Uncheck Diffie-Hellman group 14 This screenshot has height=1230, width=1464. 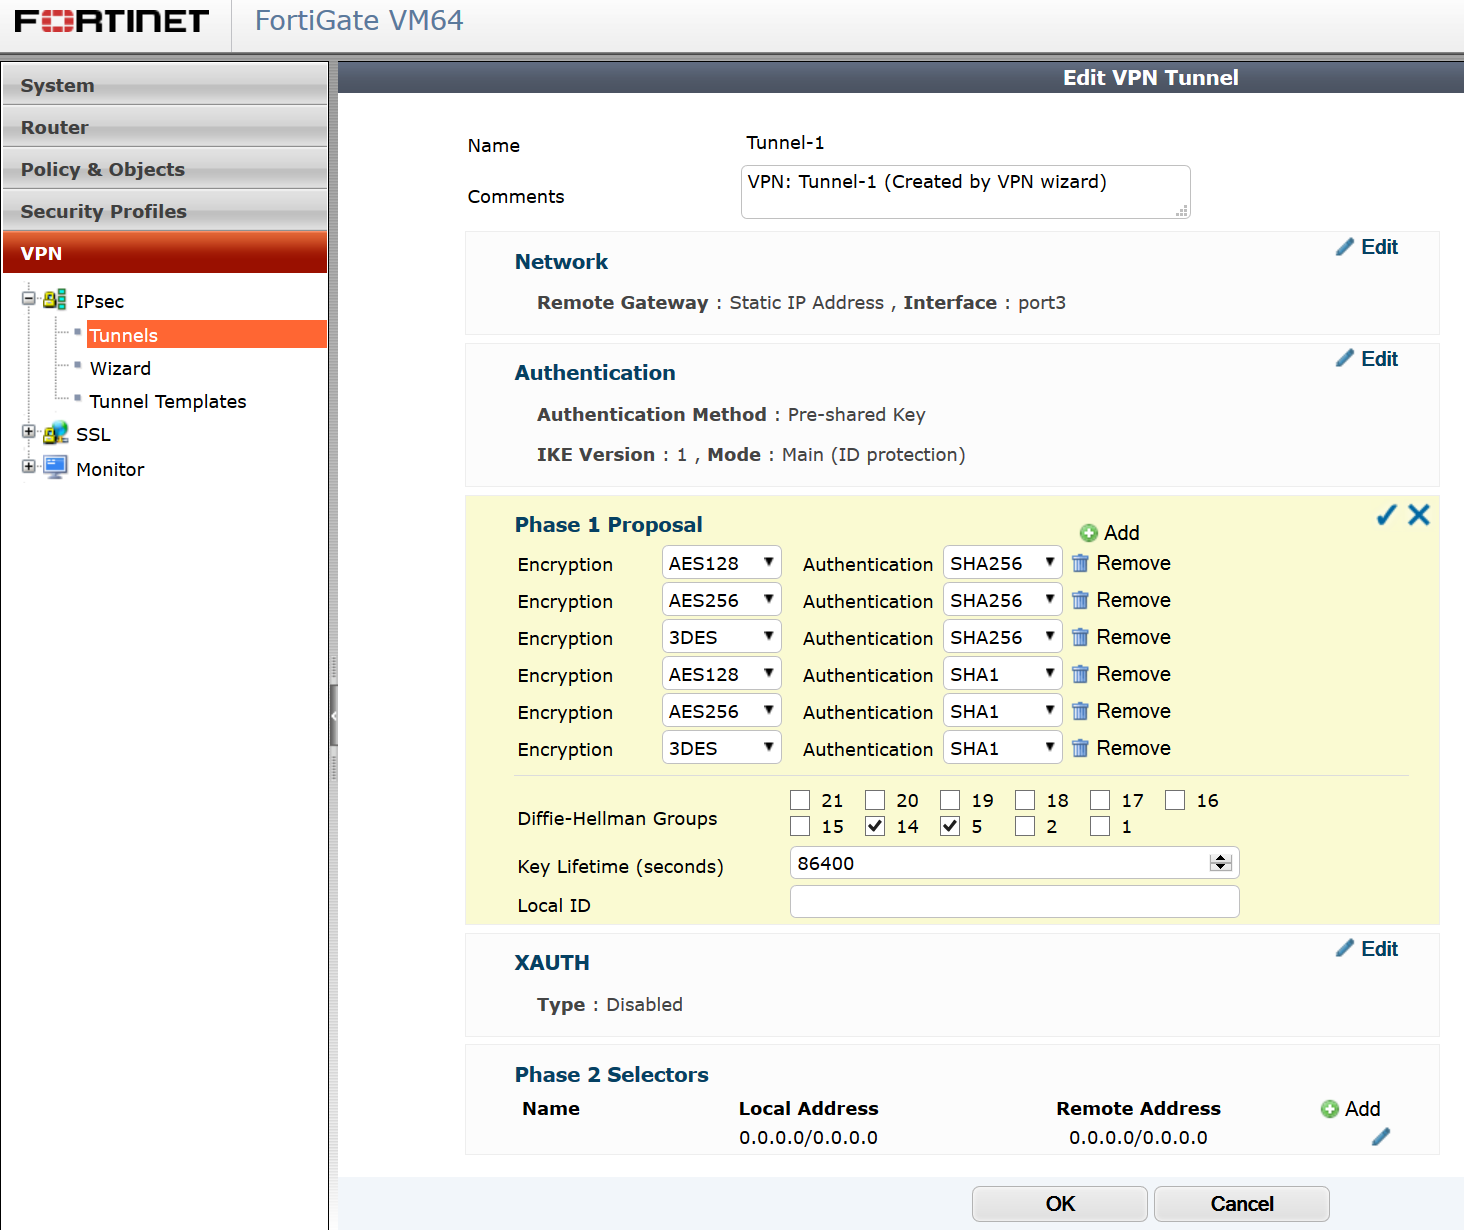click(875, 826)
